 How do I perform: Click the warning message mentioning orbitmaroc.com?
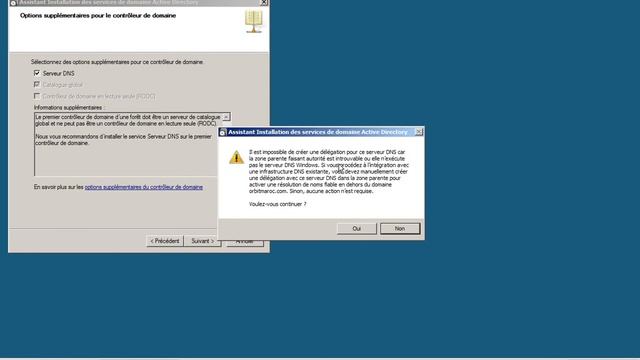(x=329, y=171)
